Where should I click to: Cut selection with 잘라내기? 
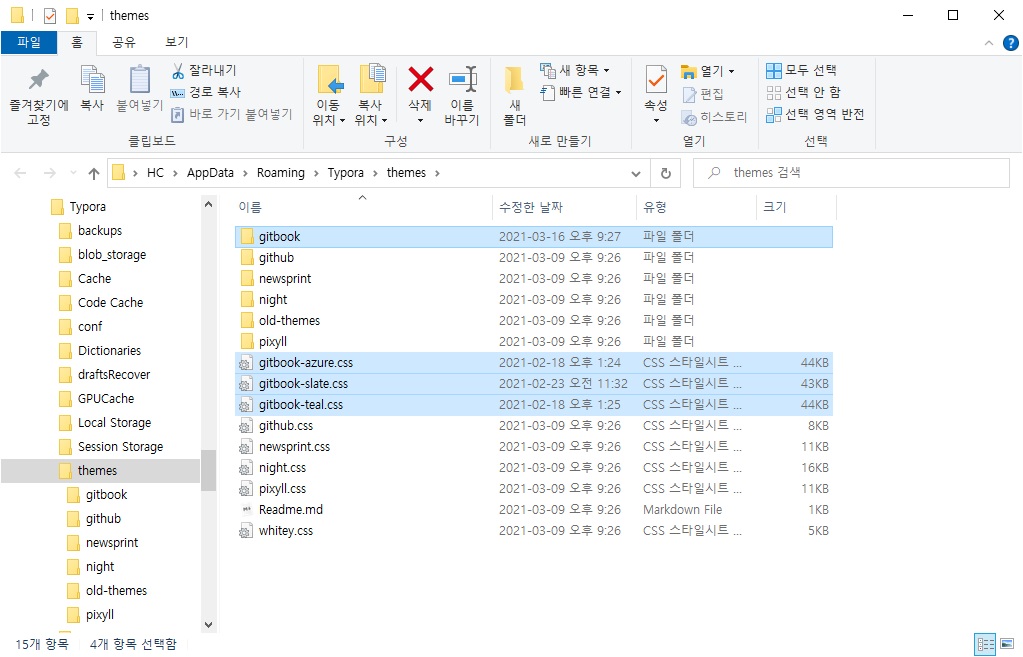click(204, 70)
